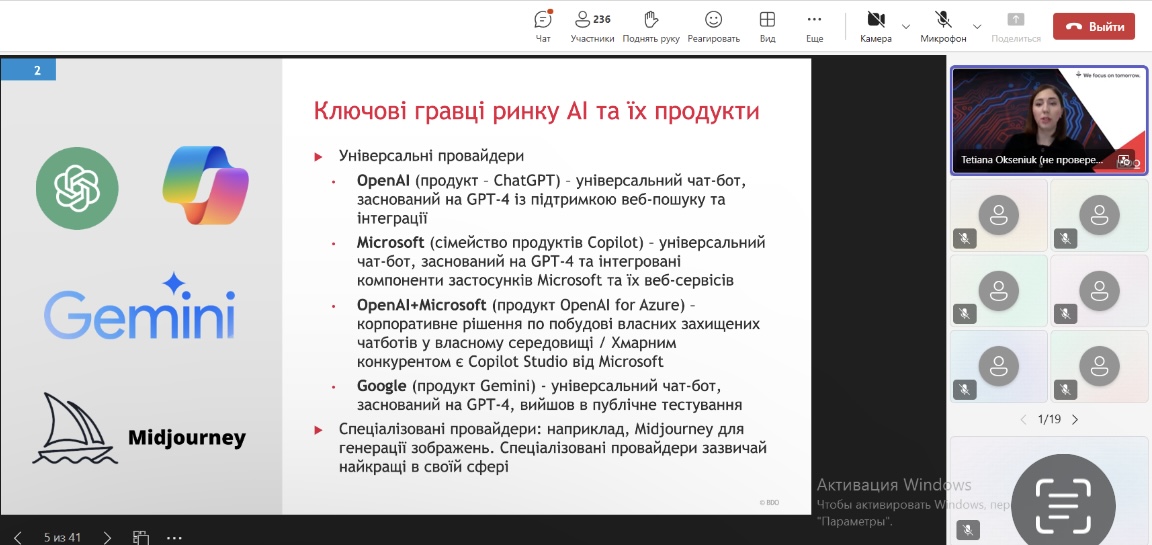This screenshot has width=1152, height=545.
Task: Click 'We focus on tomorrow.' in video tile
Action: tap(1110, 75)
